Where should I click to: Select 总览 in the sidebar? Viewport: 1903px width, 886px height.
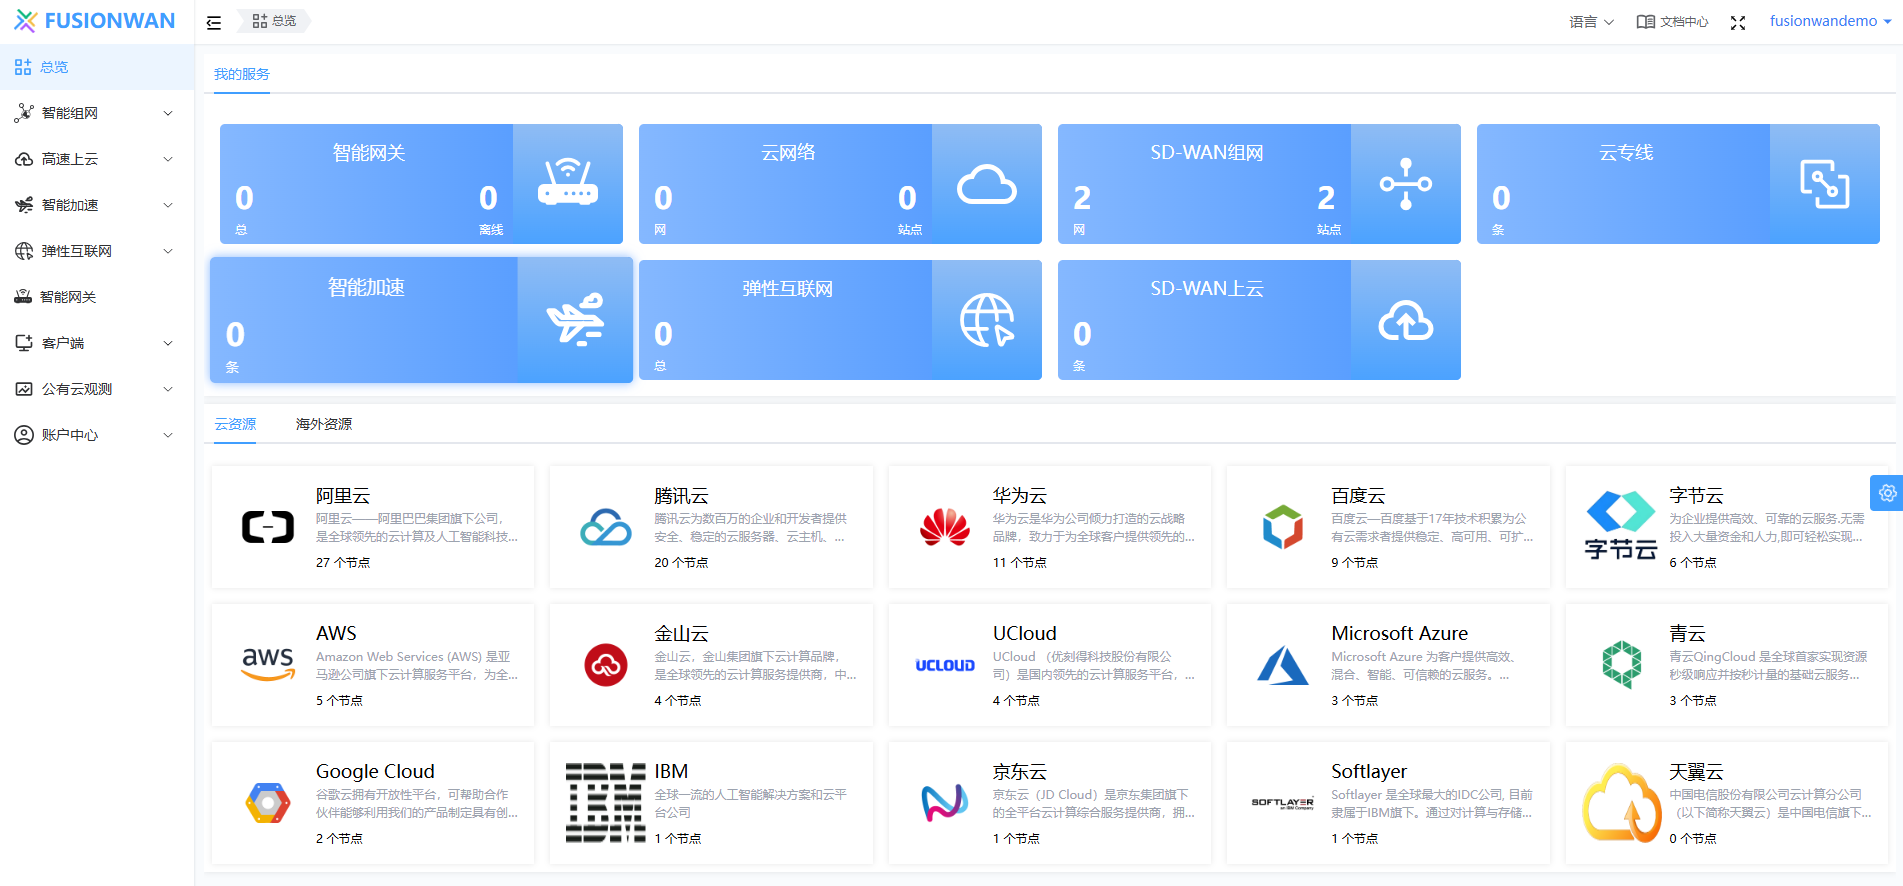pos(97,67)
